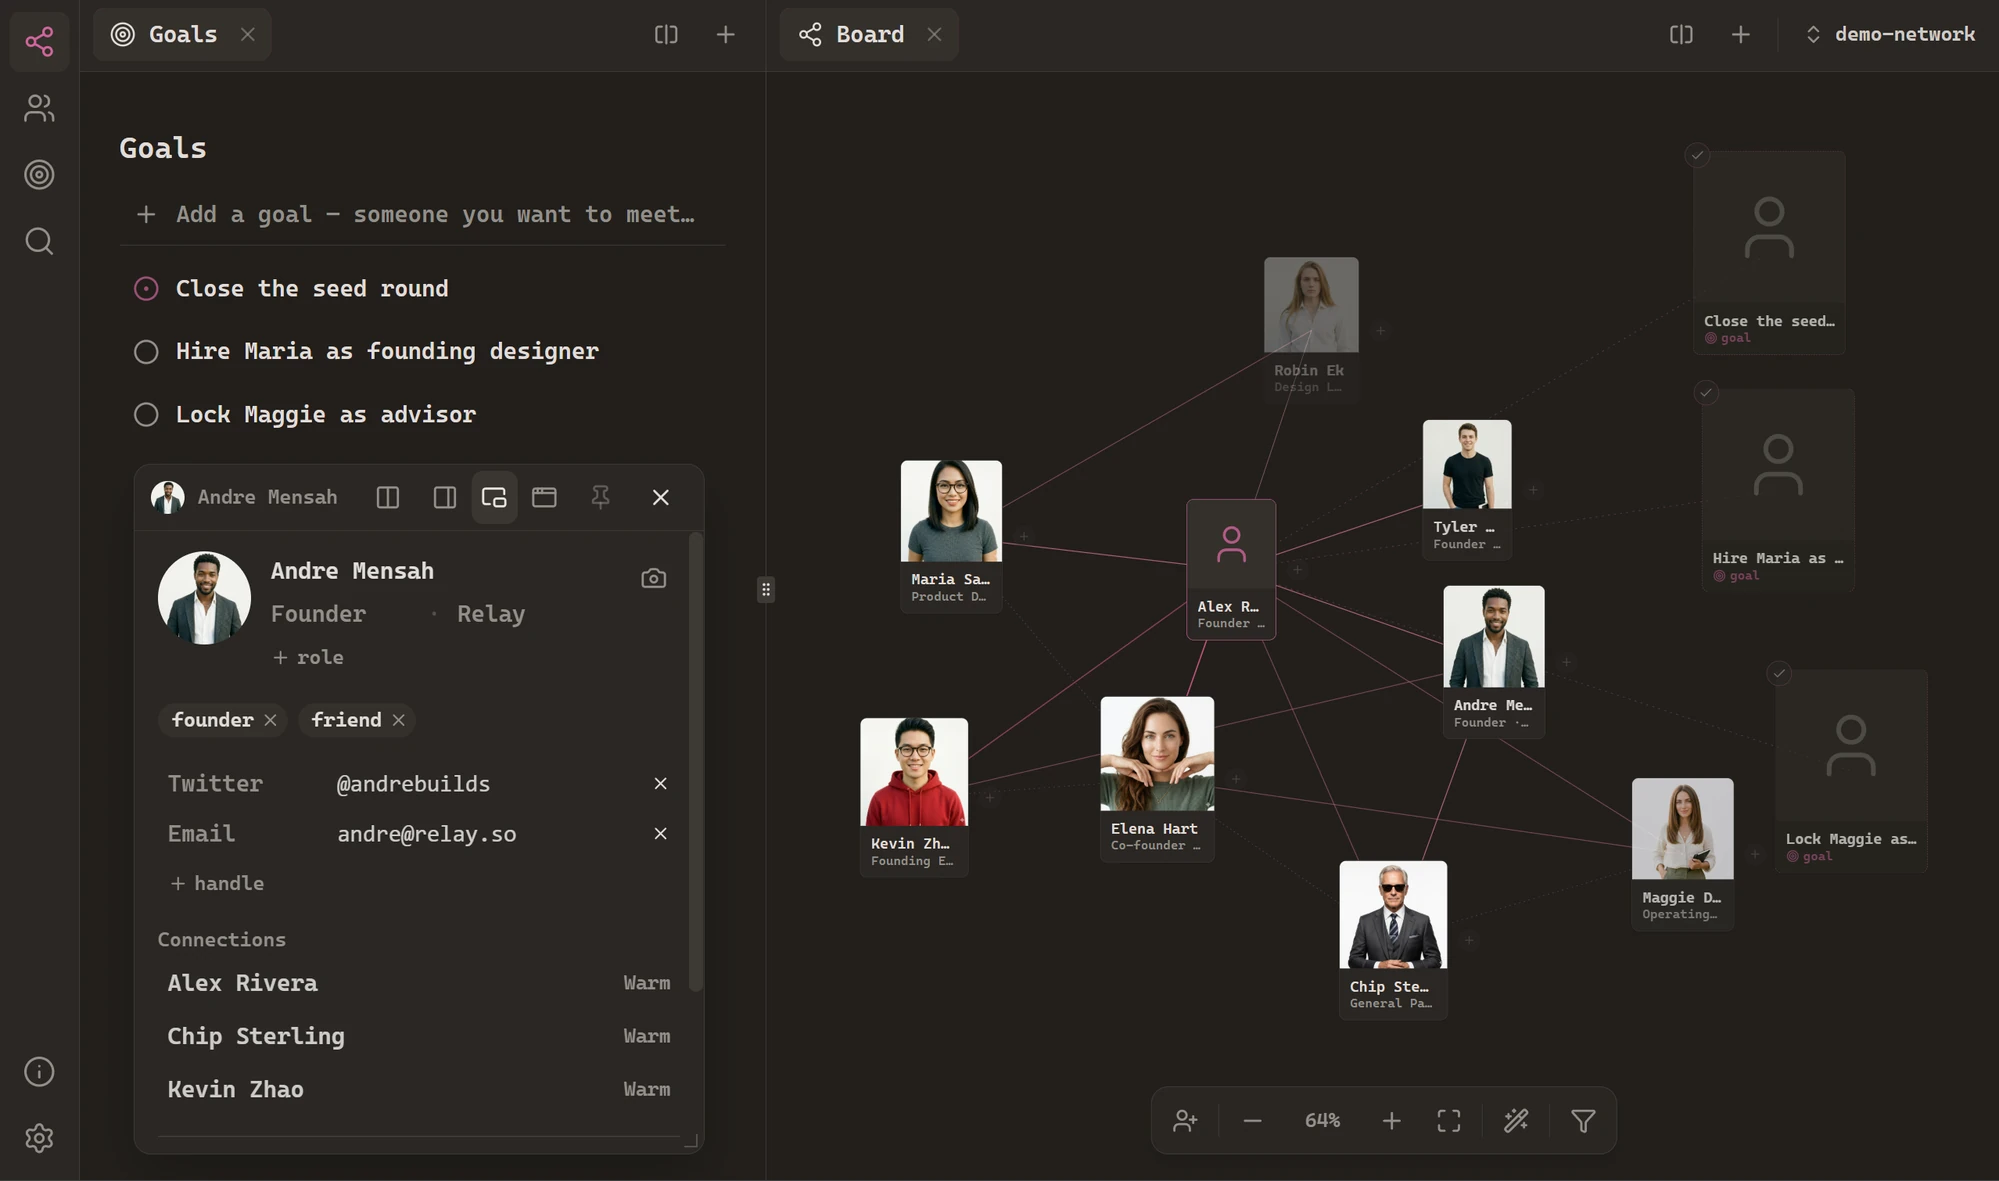Open the People icon in sidebar
Image resolution: width=1999 pixels, height=1181 pixels.
[x=39, y=108]
